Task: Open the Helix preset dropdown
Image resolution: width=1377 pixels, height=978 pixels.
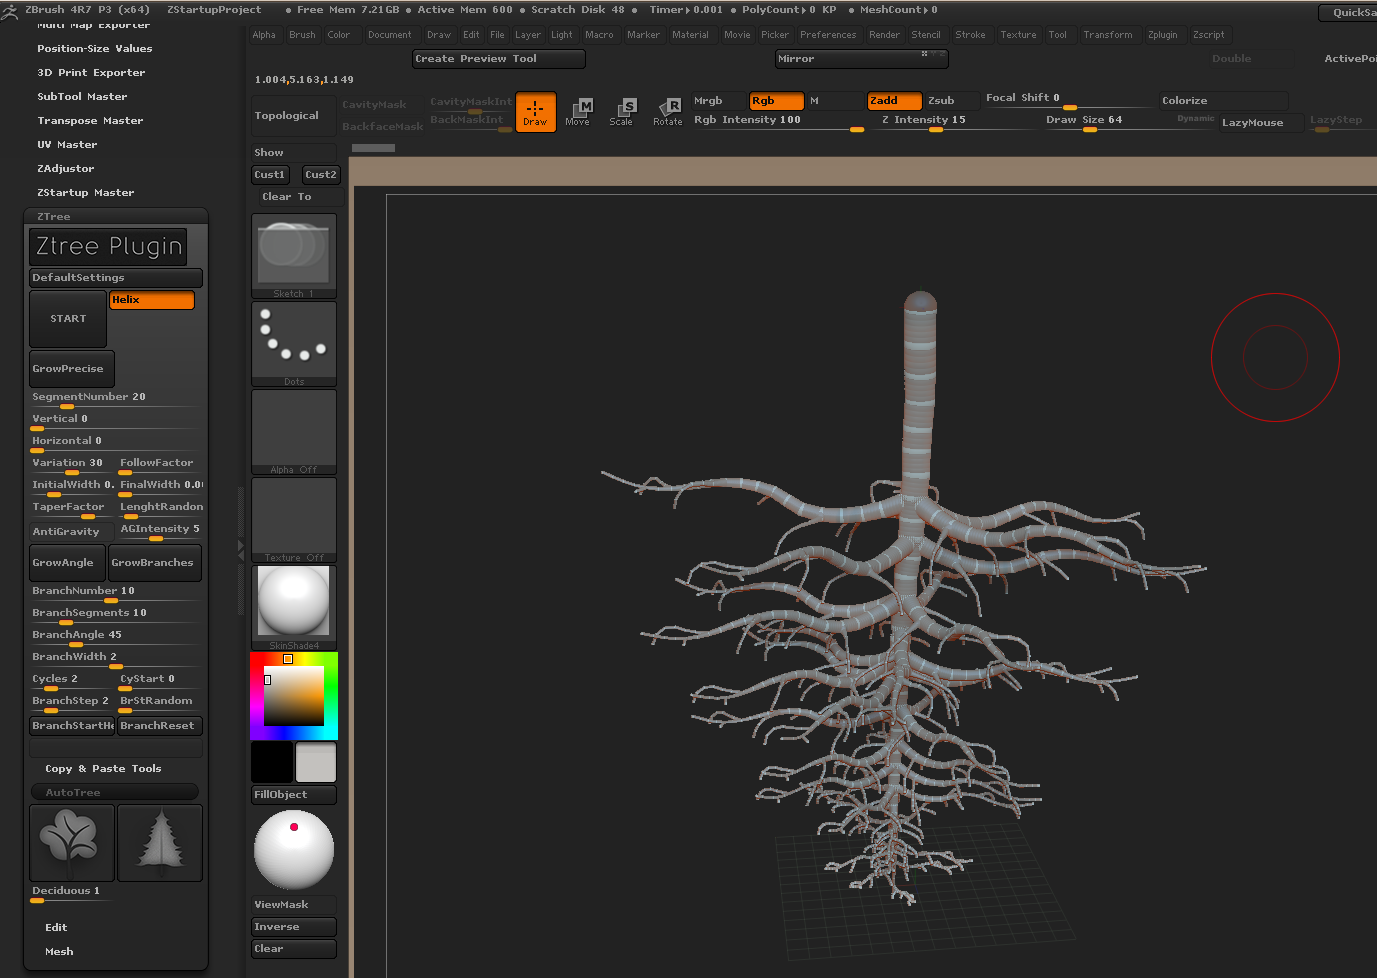Action: coord(151,299)
